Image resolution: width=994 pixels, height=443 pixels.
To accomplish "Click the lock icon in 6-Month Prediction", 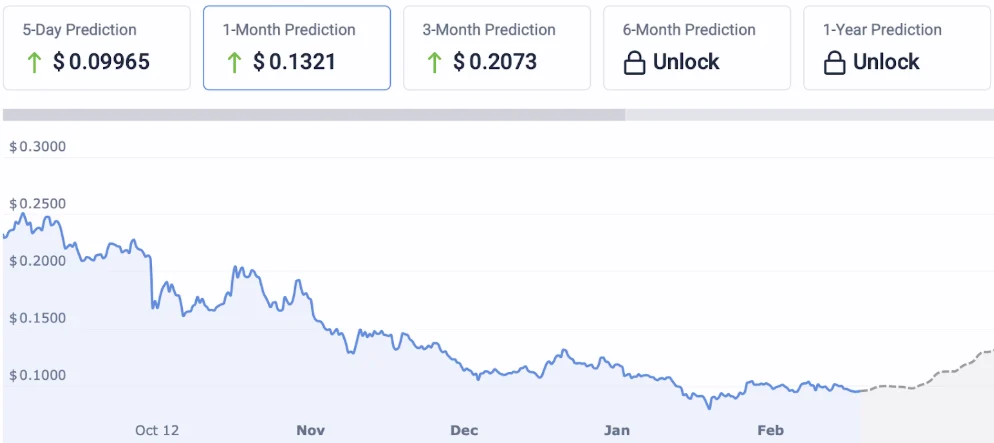I will click(x=634, y=63).
